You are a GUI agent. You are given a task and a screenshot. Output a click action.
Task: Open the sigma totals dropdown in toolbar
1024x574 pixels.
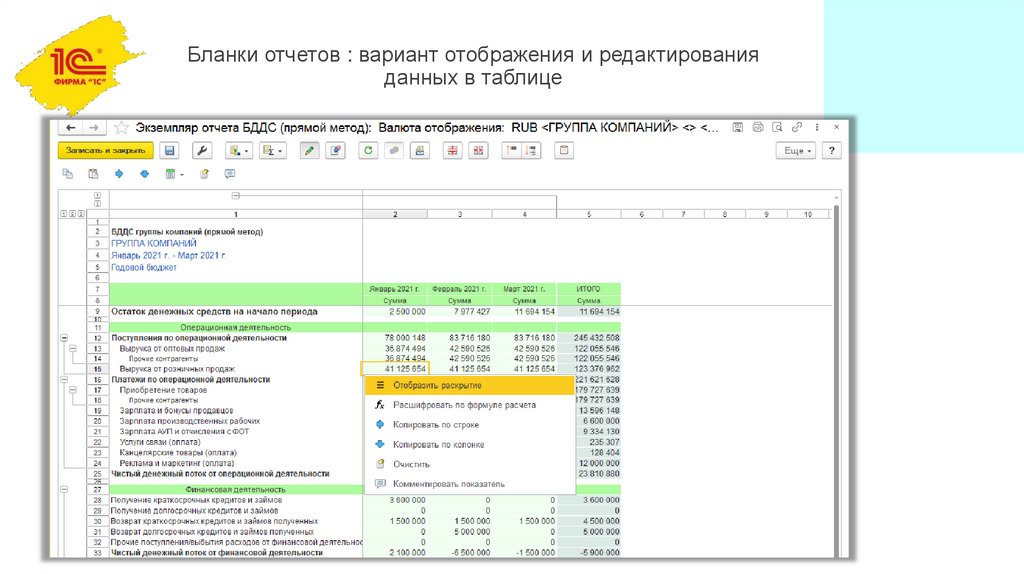(x=271, y=151)
